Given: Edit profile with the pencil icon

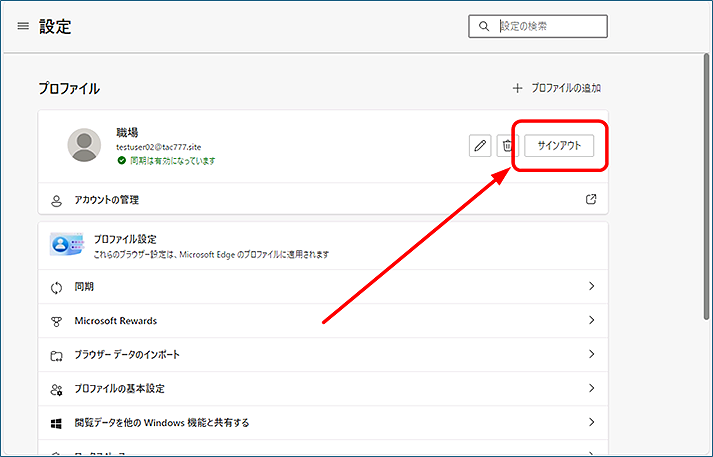Looking at the screenshot, I should [480, 146].
